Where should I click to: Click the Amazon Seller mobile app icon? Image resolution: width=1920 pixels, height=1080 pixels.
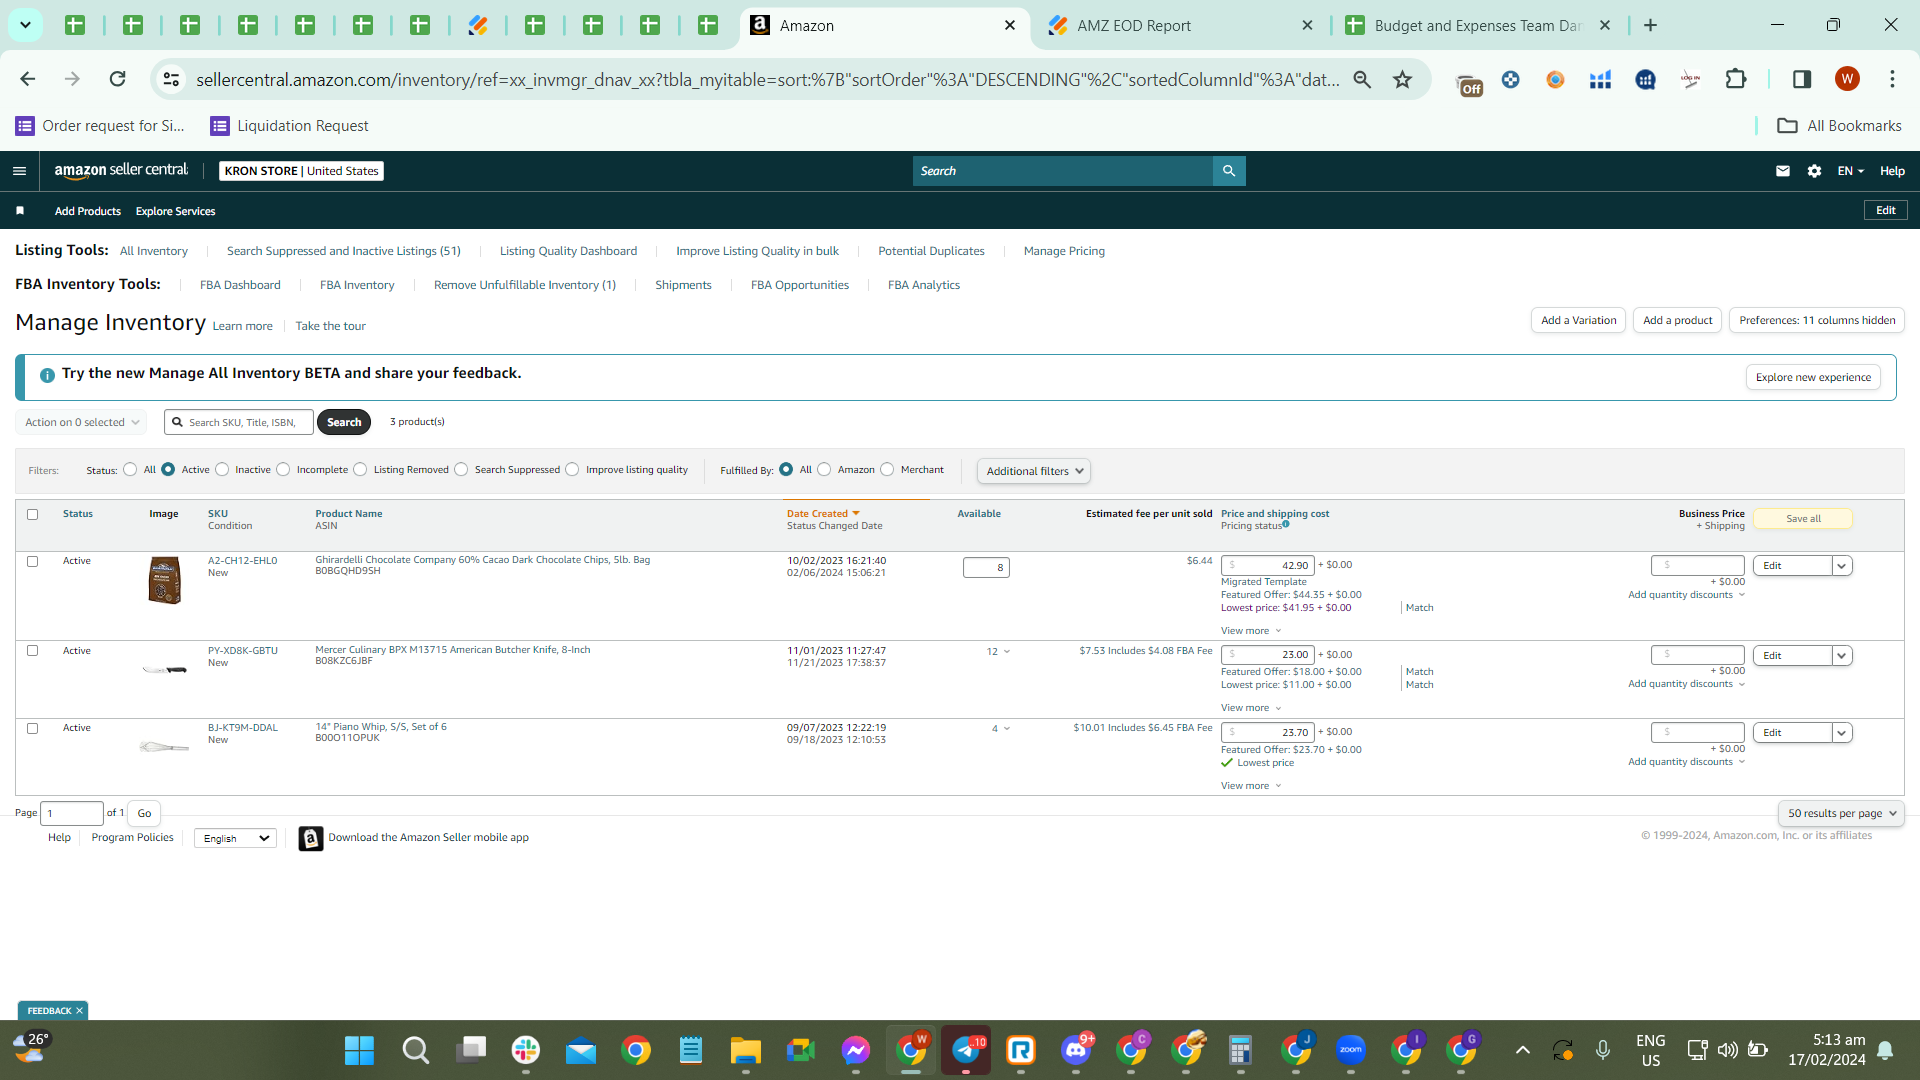[311, 838]
